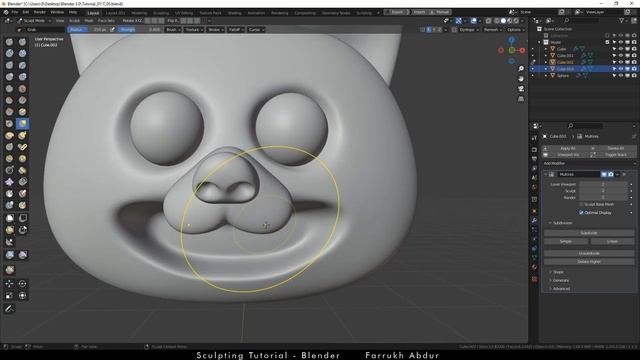Select the active Grab brush tool icon
Viewport: 640px width, 360px height.
[22, 123]
